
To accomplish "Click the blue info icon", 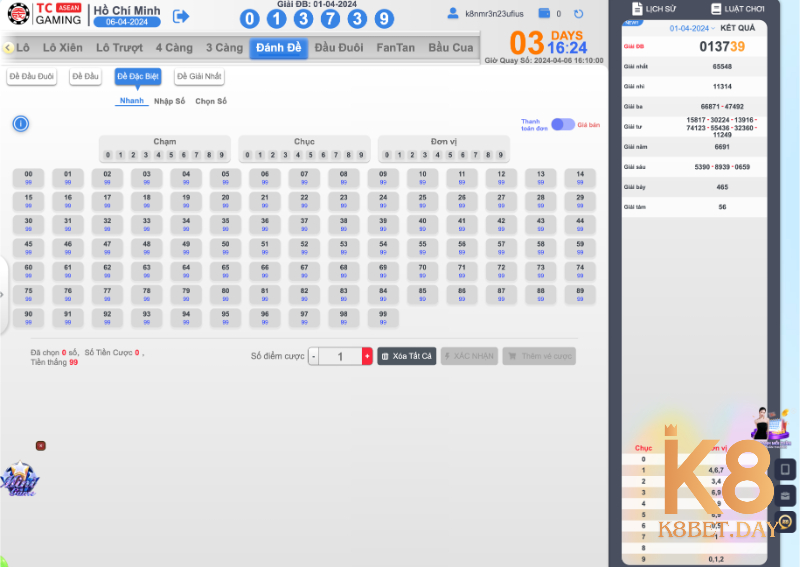I will coord(20,124).
